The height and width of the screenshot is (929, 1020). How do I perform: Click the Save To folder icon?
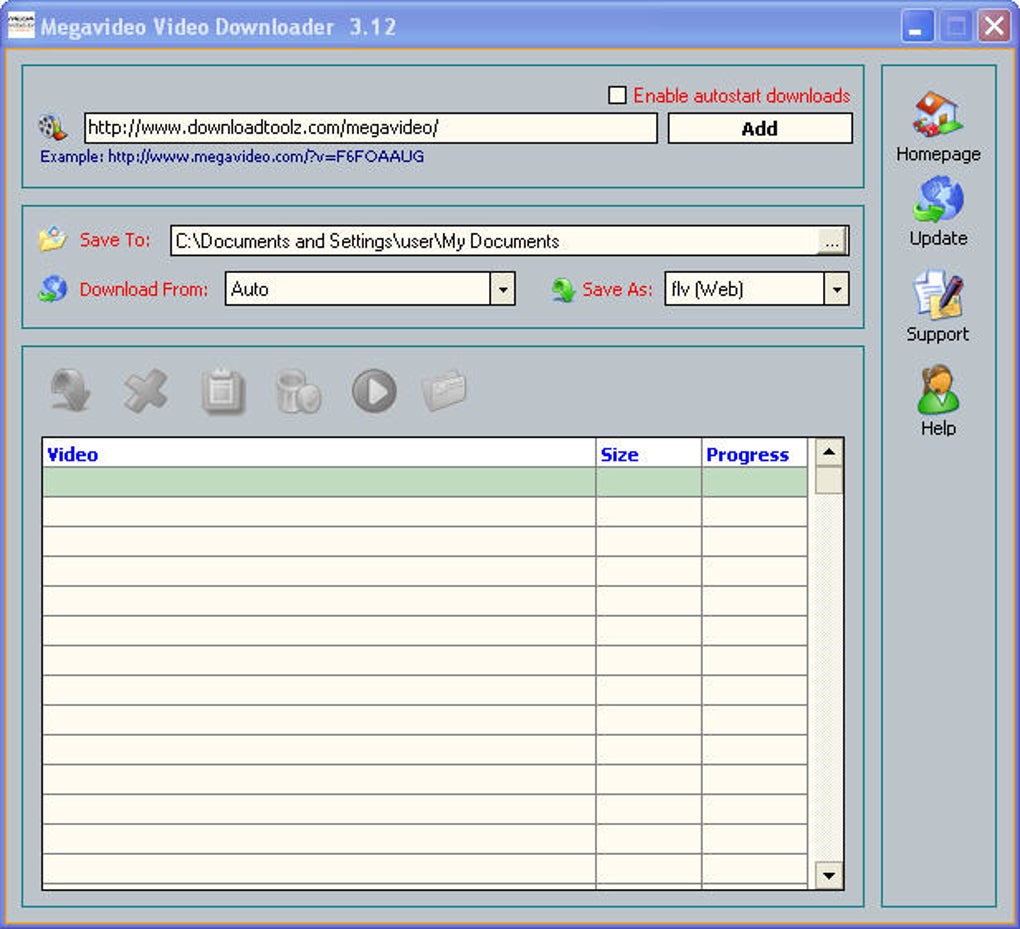pos(53,239)
